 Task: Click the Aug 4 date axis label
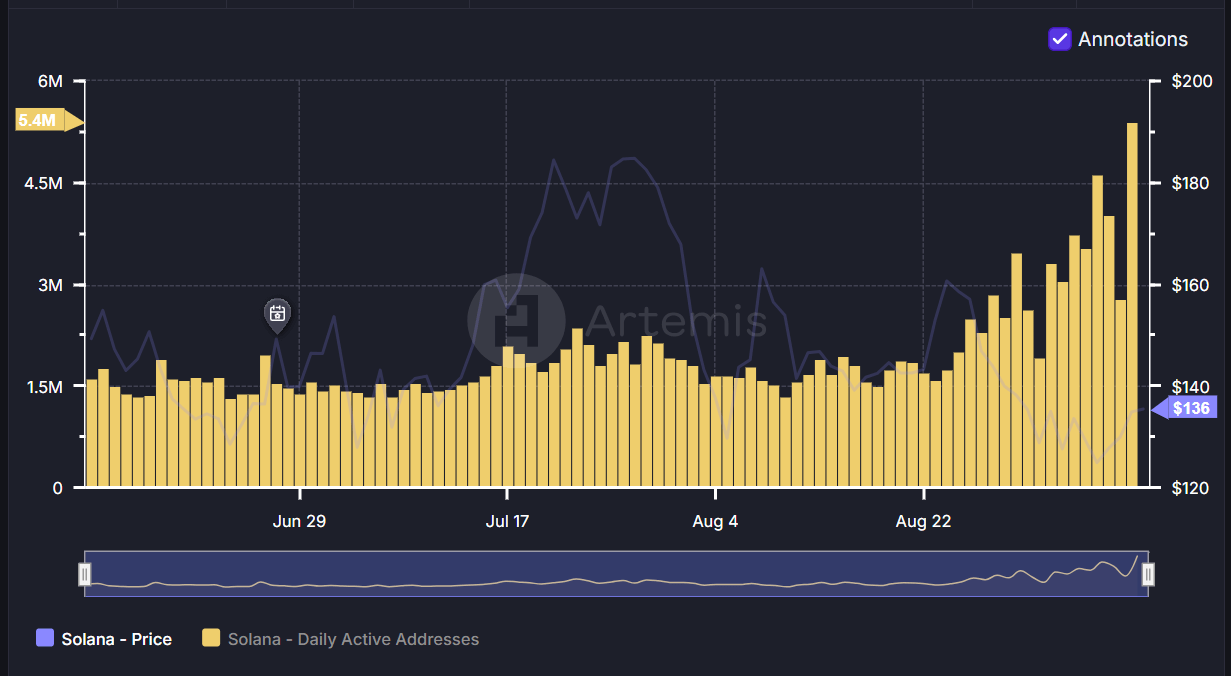point(715,521)
